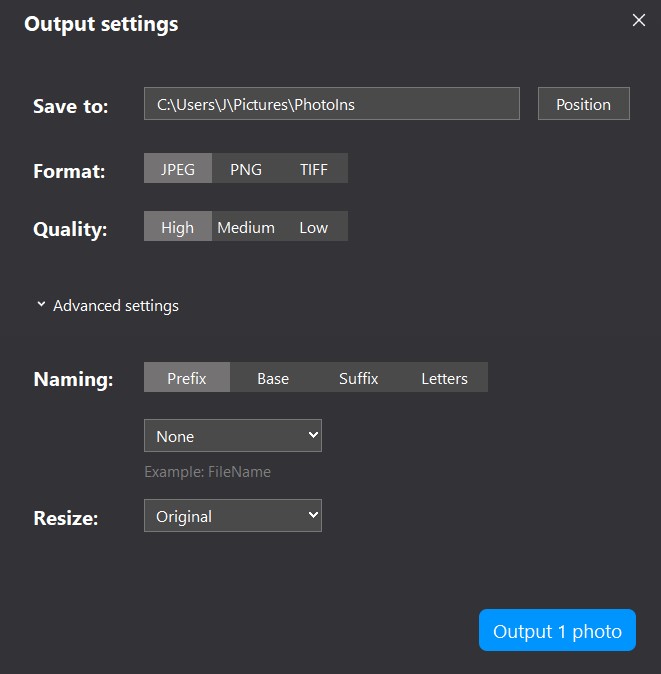This screenshot has height=674, width=661.
Task: Click the arrow icon on the Original dropdown
Action: pos(313,515)
